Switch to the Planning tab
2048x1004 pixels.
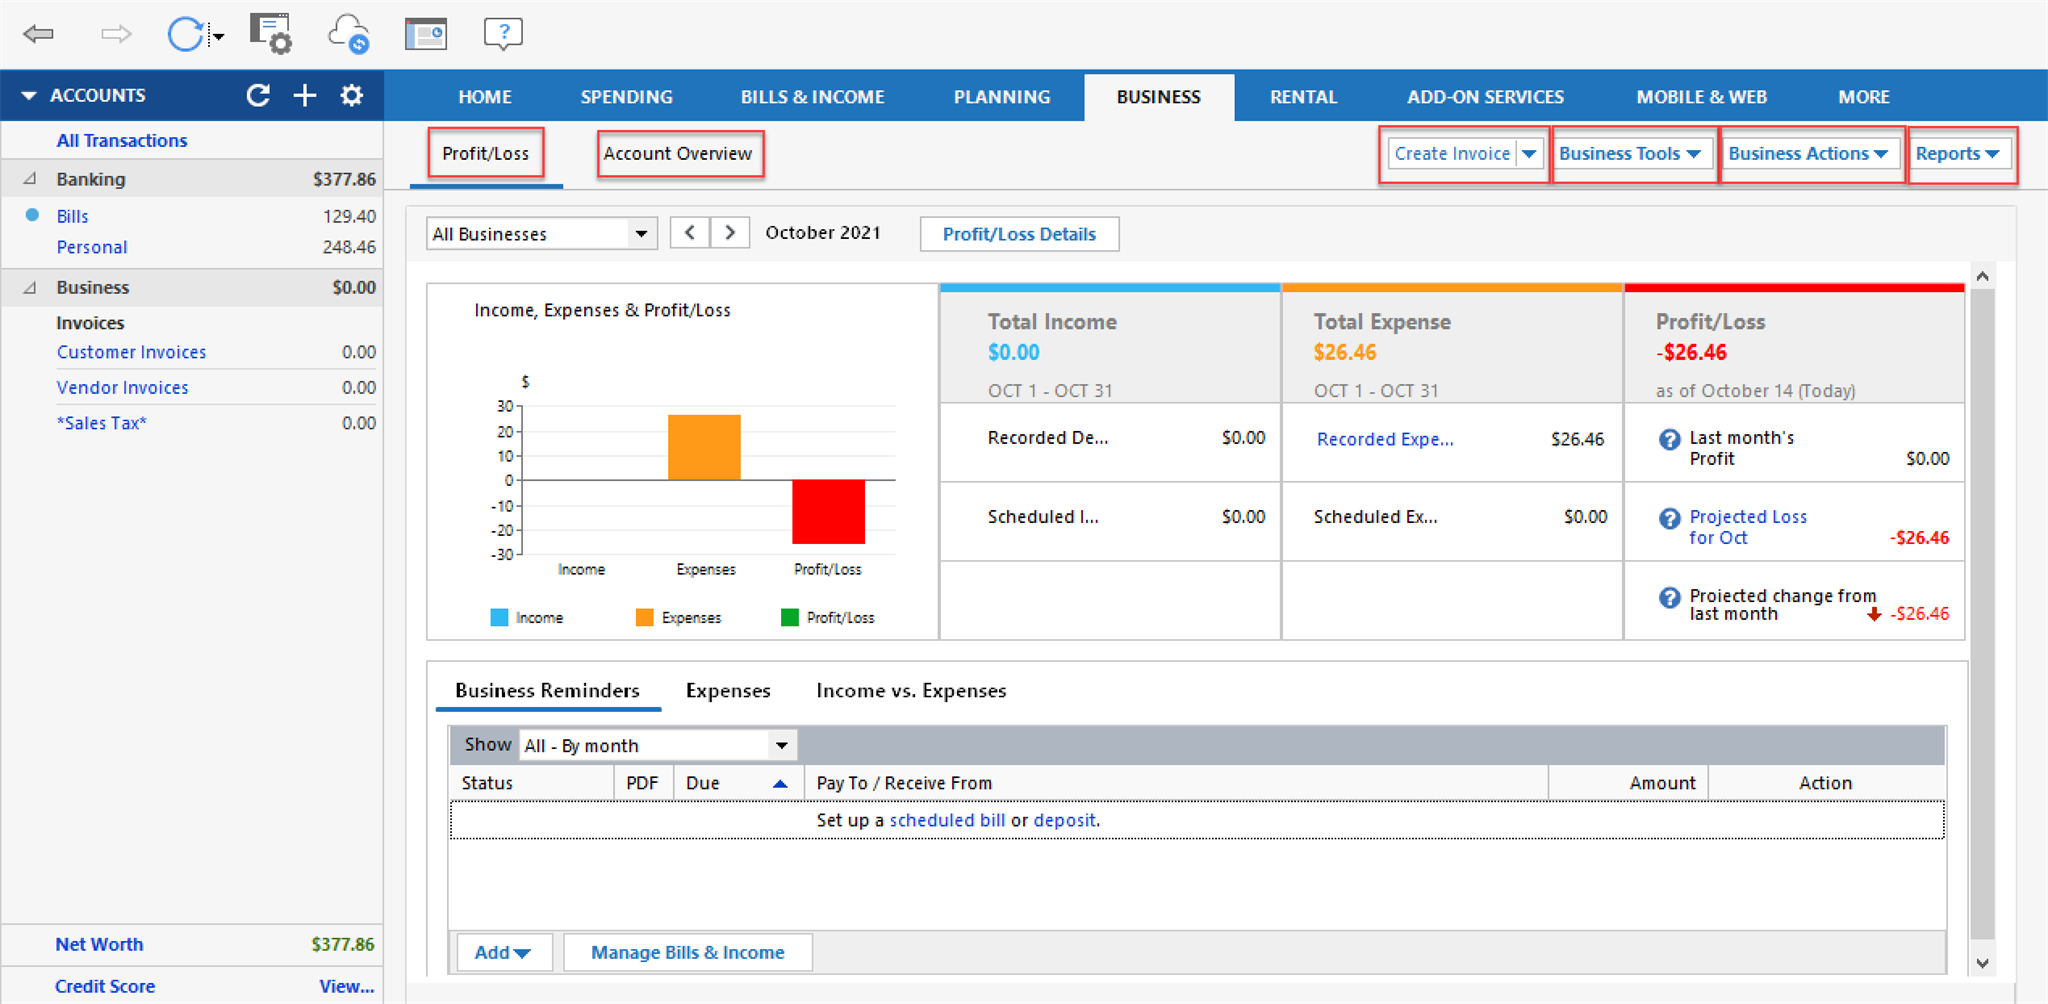pyautogui.click(x=1001, y=97)
